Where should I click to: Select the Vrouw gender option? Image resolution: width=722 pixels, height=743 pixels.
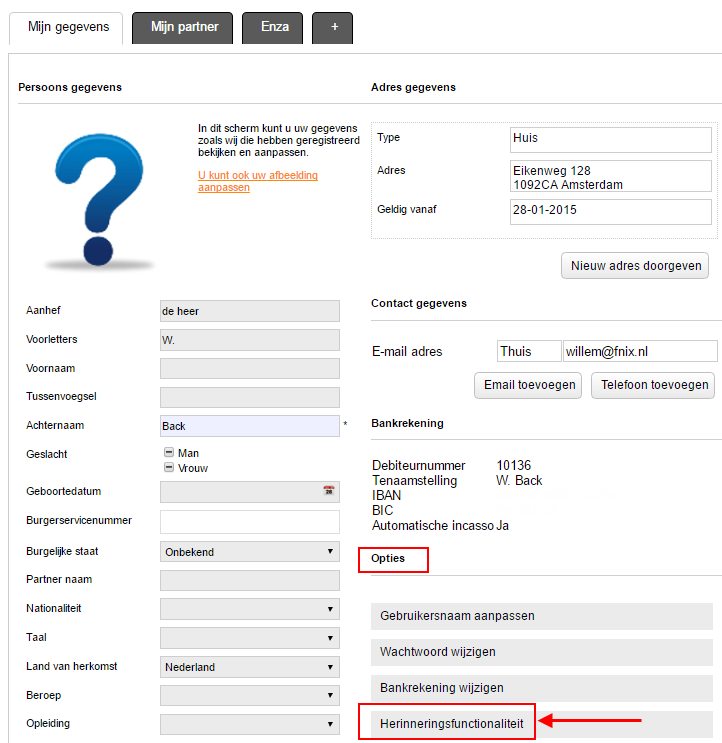click(169, 467)
